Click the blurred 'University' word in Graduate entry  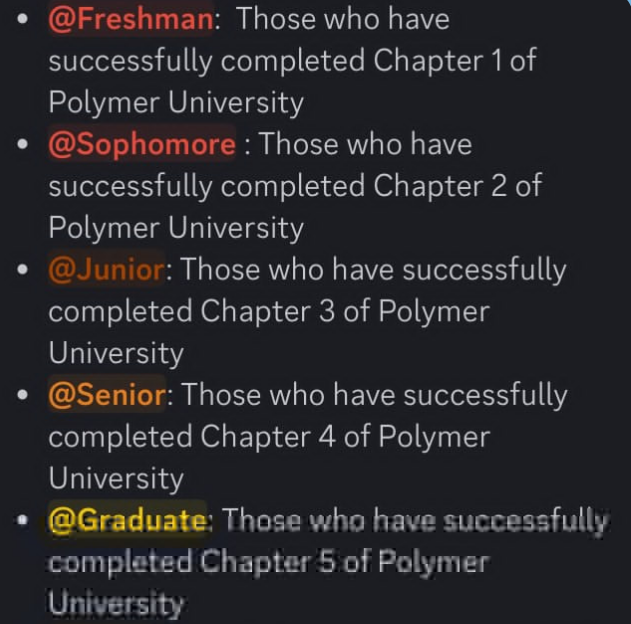(116, 604)
